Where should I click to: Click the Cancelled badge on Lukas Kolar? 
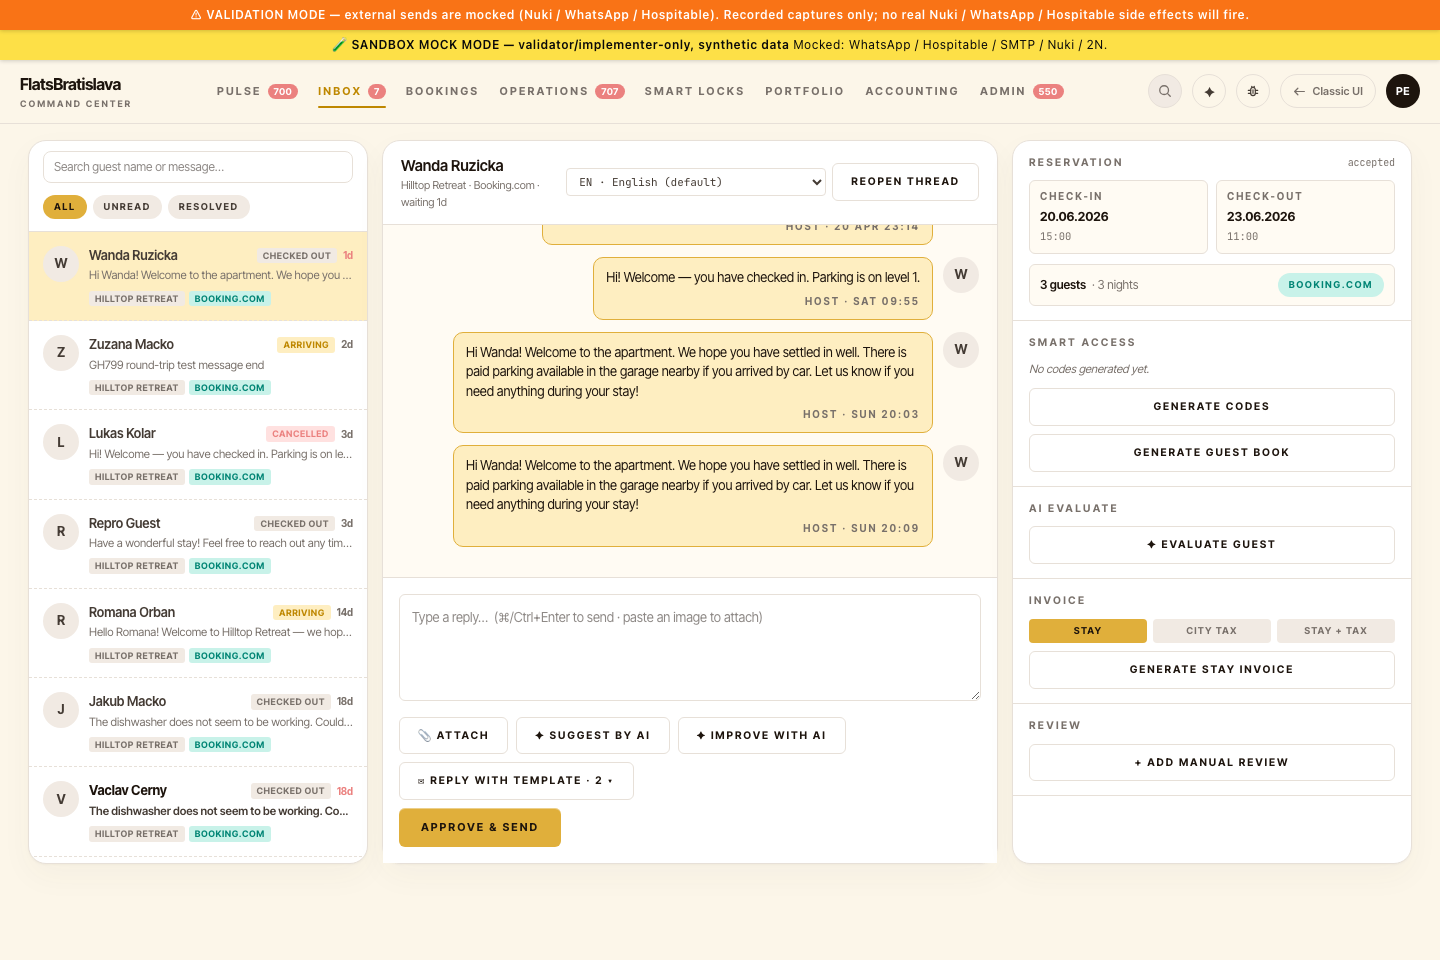(300, 434)
